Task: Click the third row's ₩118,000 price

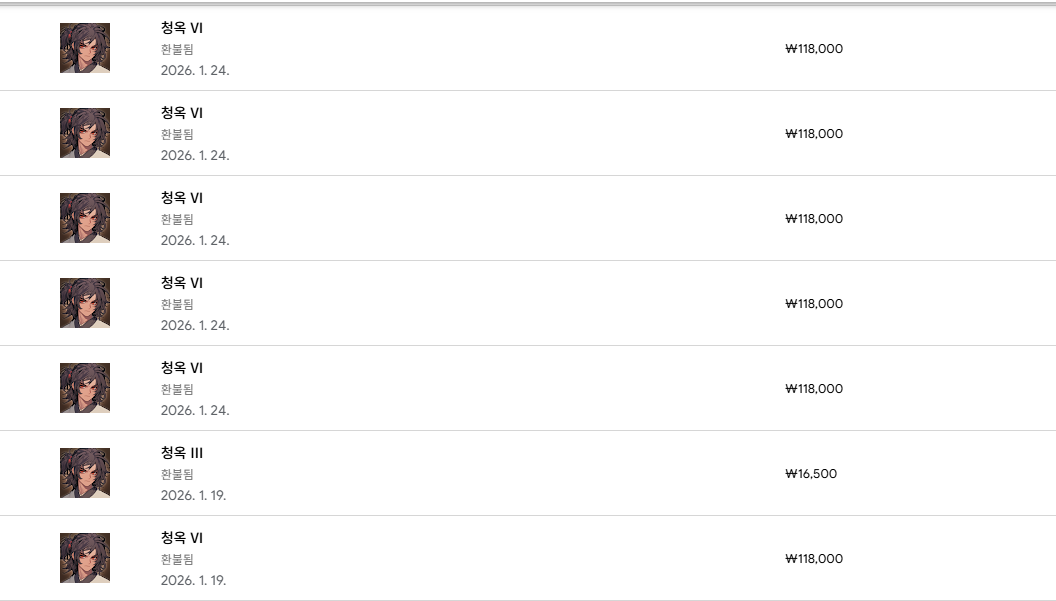Action: [814, 219]
